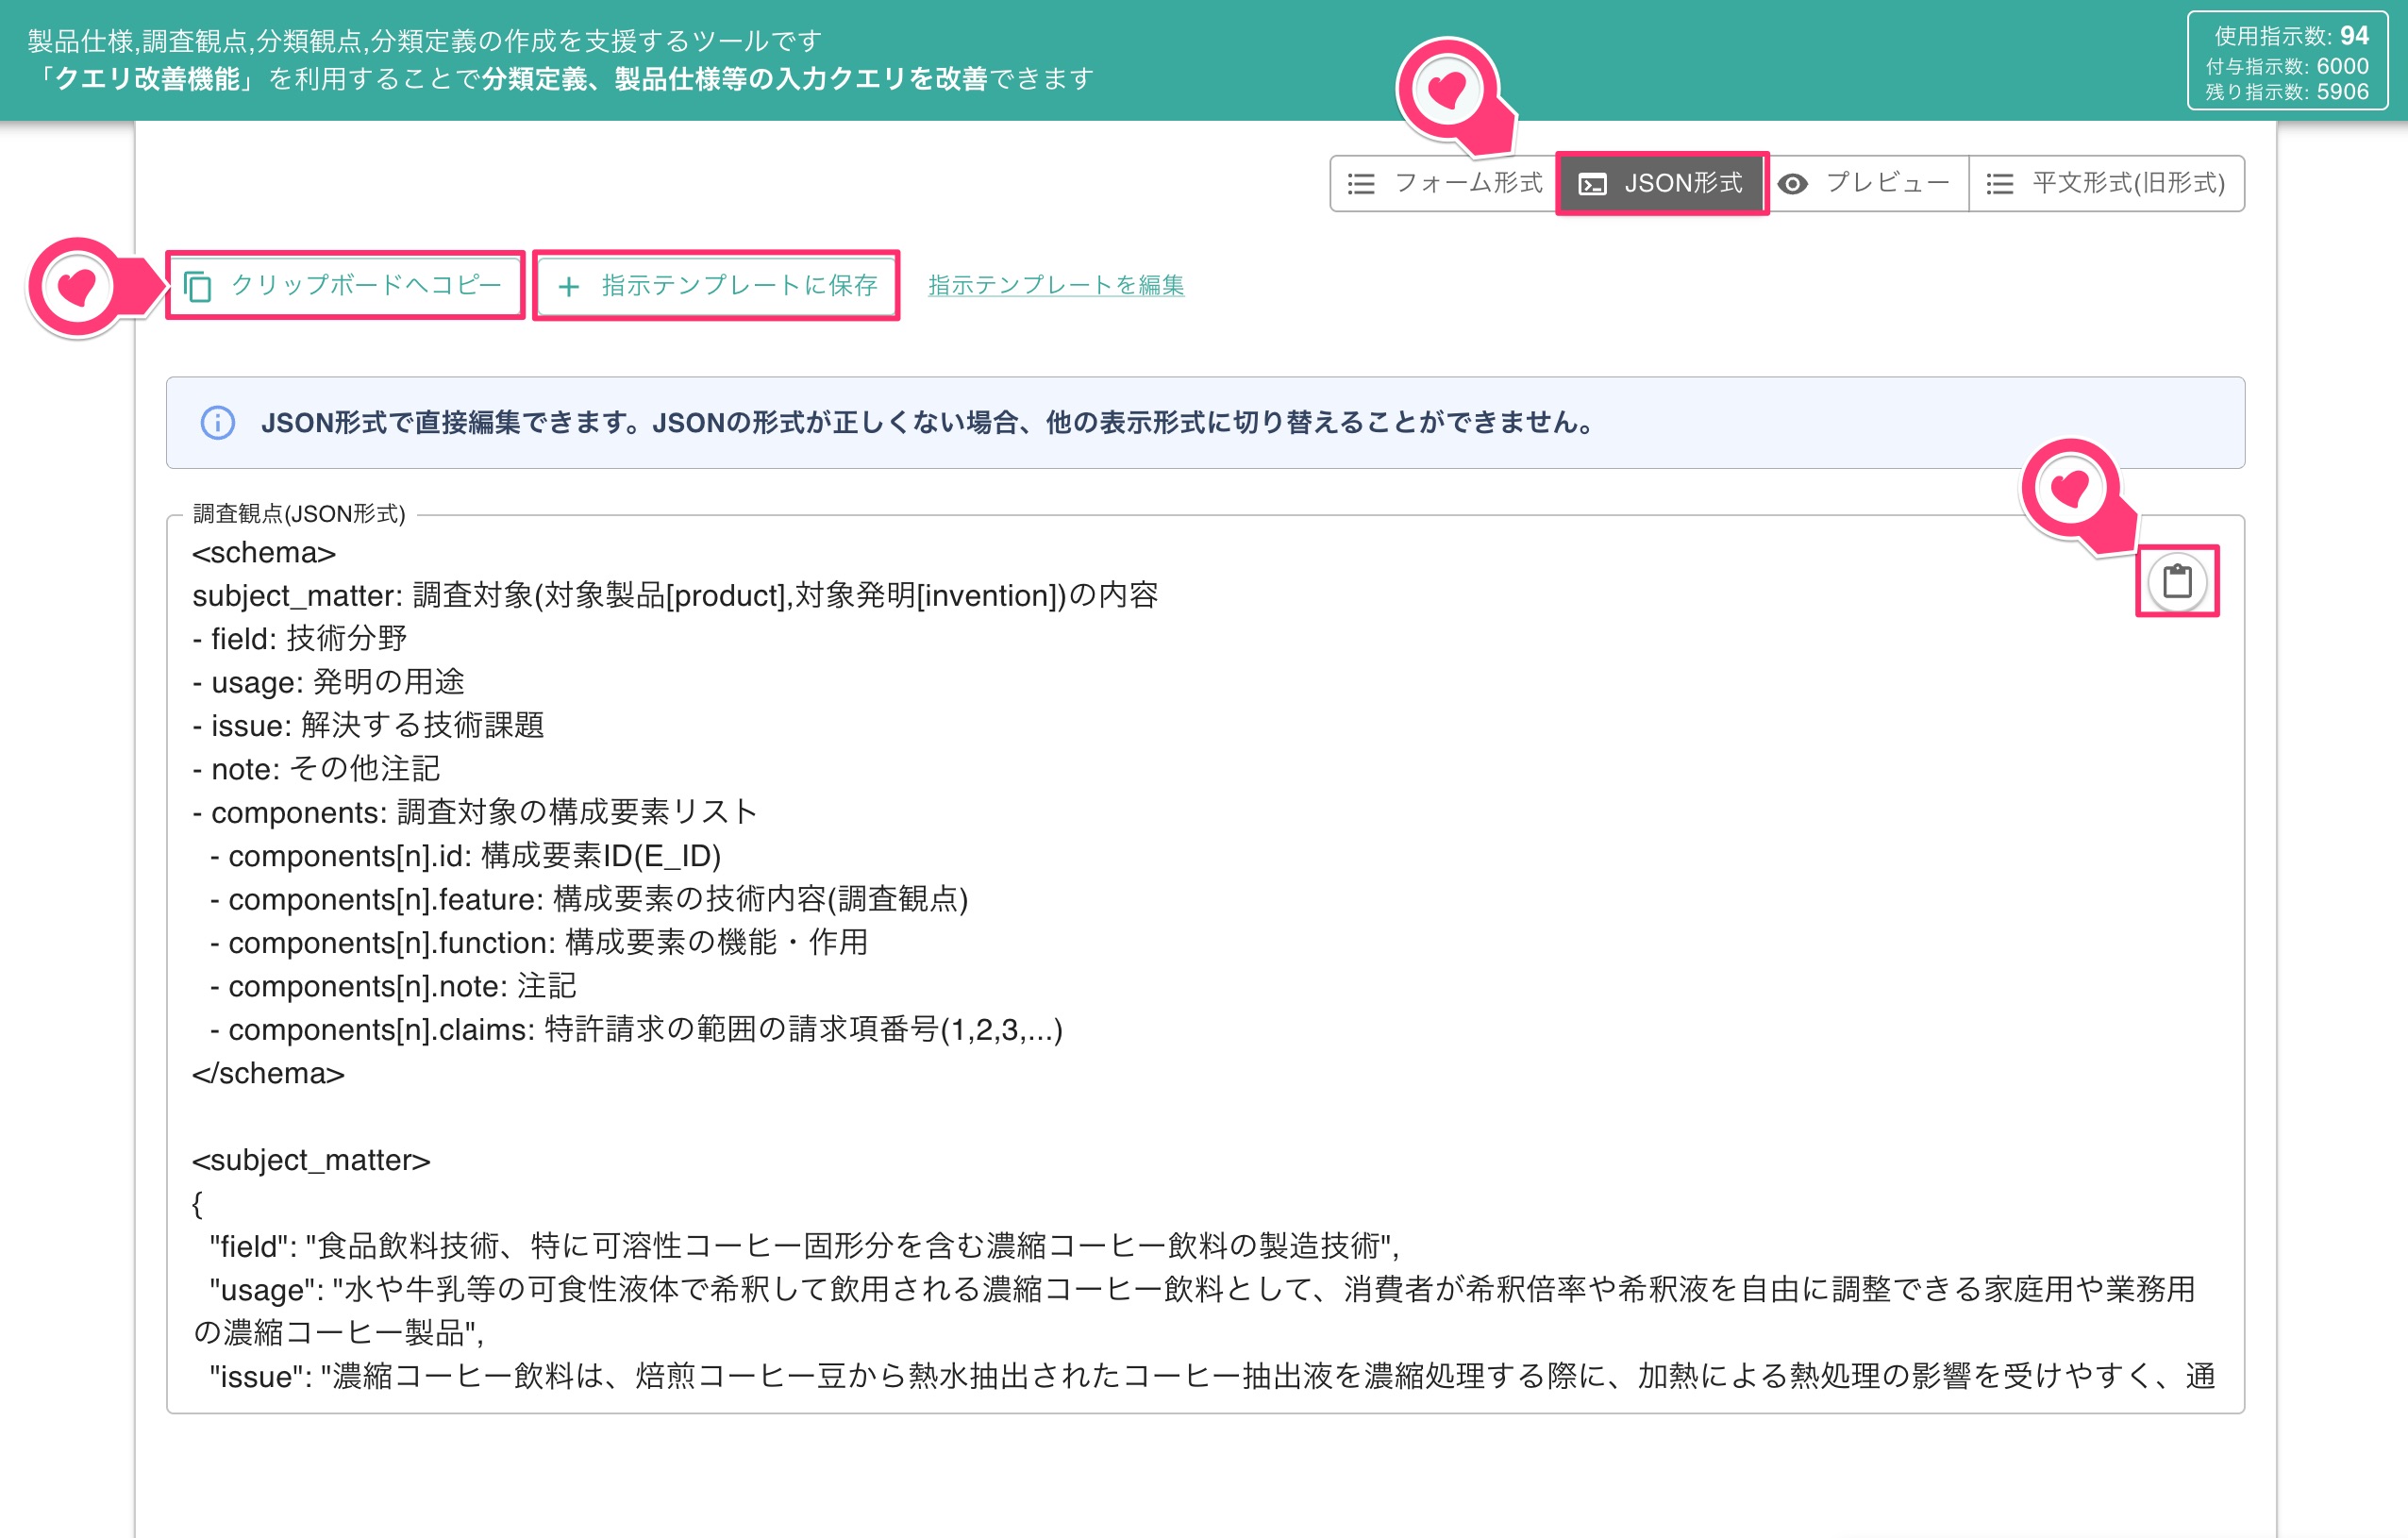Click the "components[n].claims" schema line
Screen dimensions: 2408x1538
point(636,1029)
